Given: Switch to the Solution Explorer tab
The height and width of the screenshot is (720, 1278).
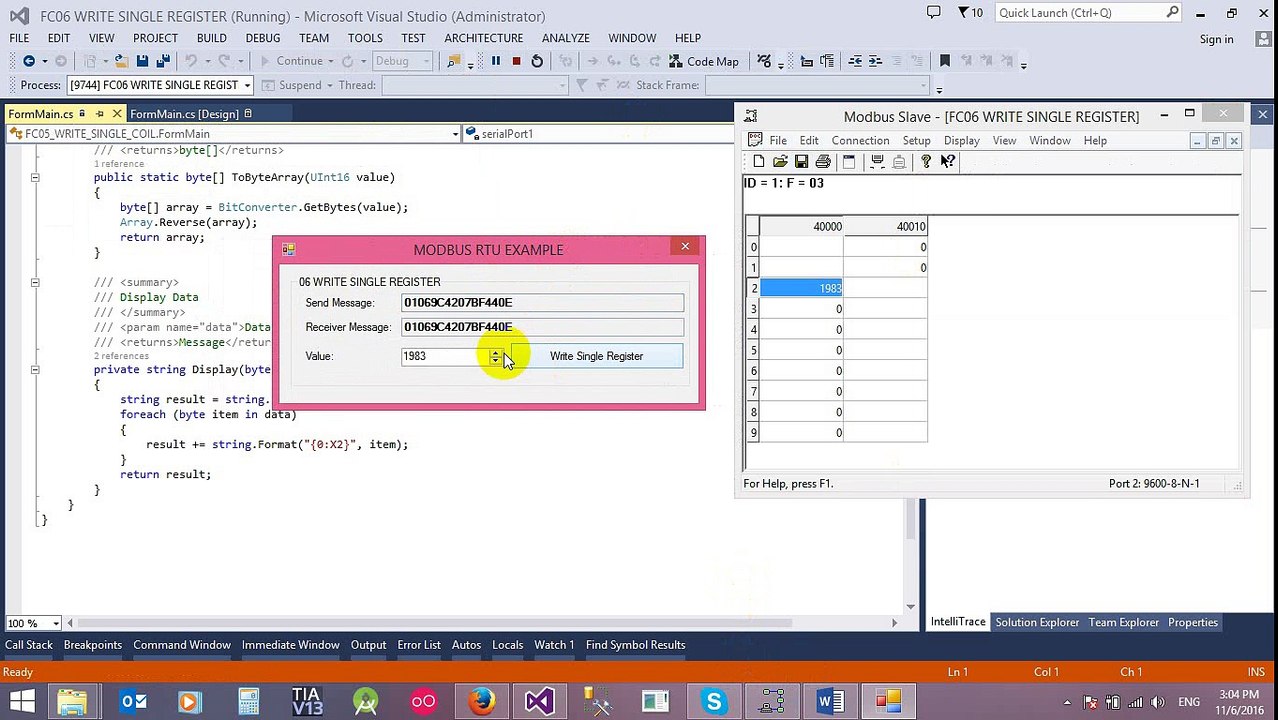Looking at the screenshot, I should [1037, 622].
